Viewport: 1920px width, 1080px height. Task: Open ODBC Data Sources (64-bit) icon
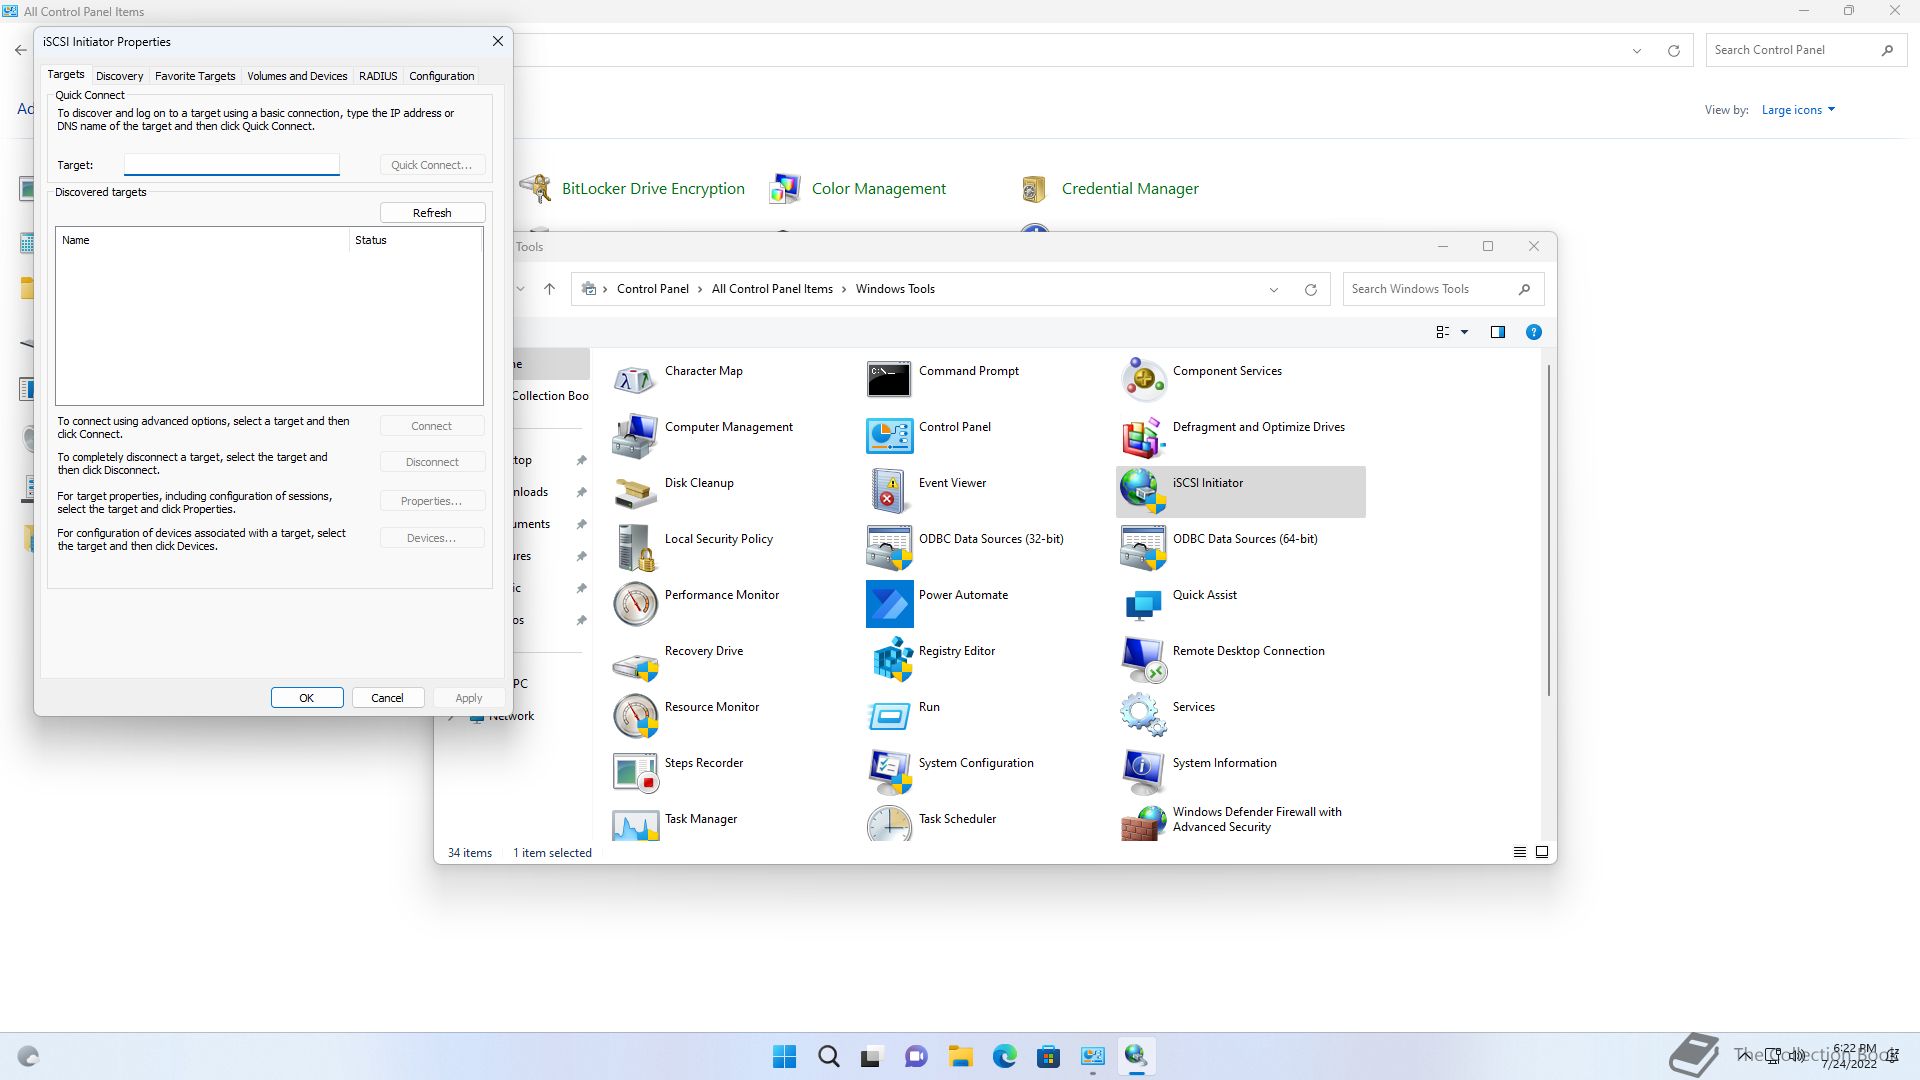pos(1143,547)
